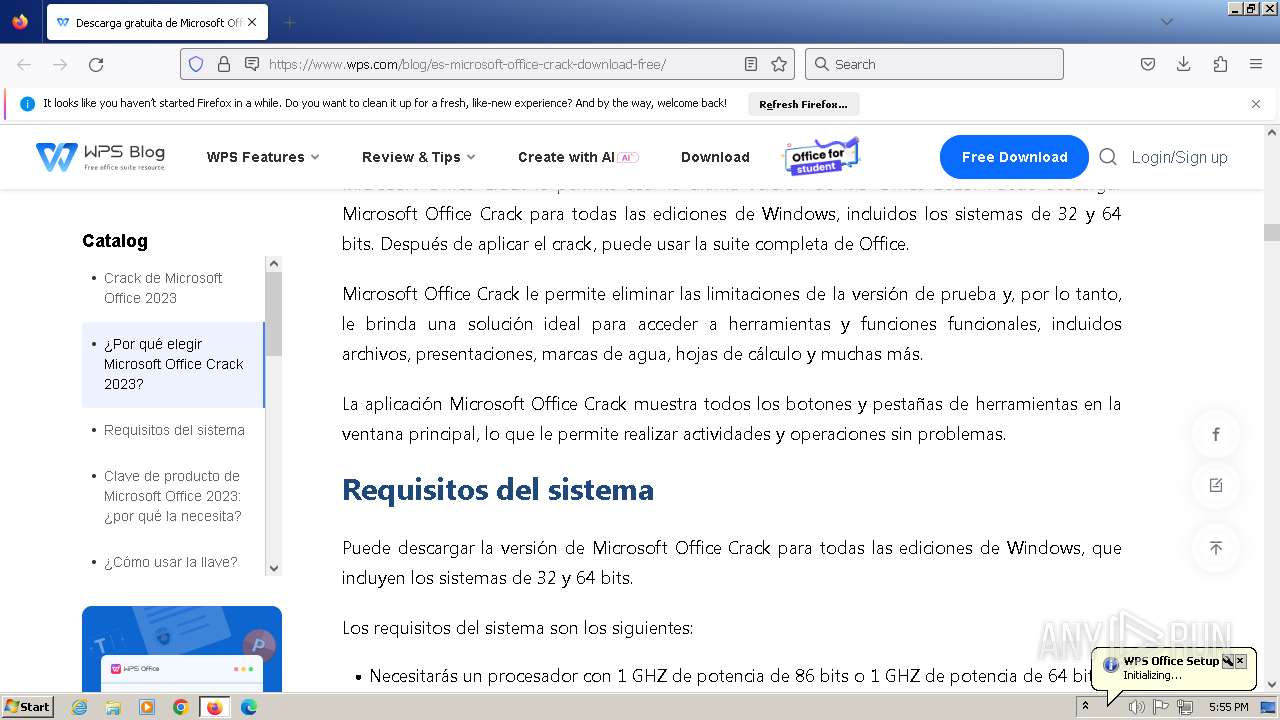Click the feedback edit floating icon

pyautogui.click(x=1216, y=485)
